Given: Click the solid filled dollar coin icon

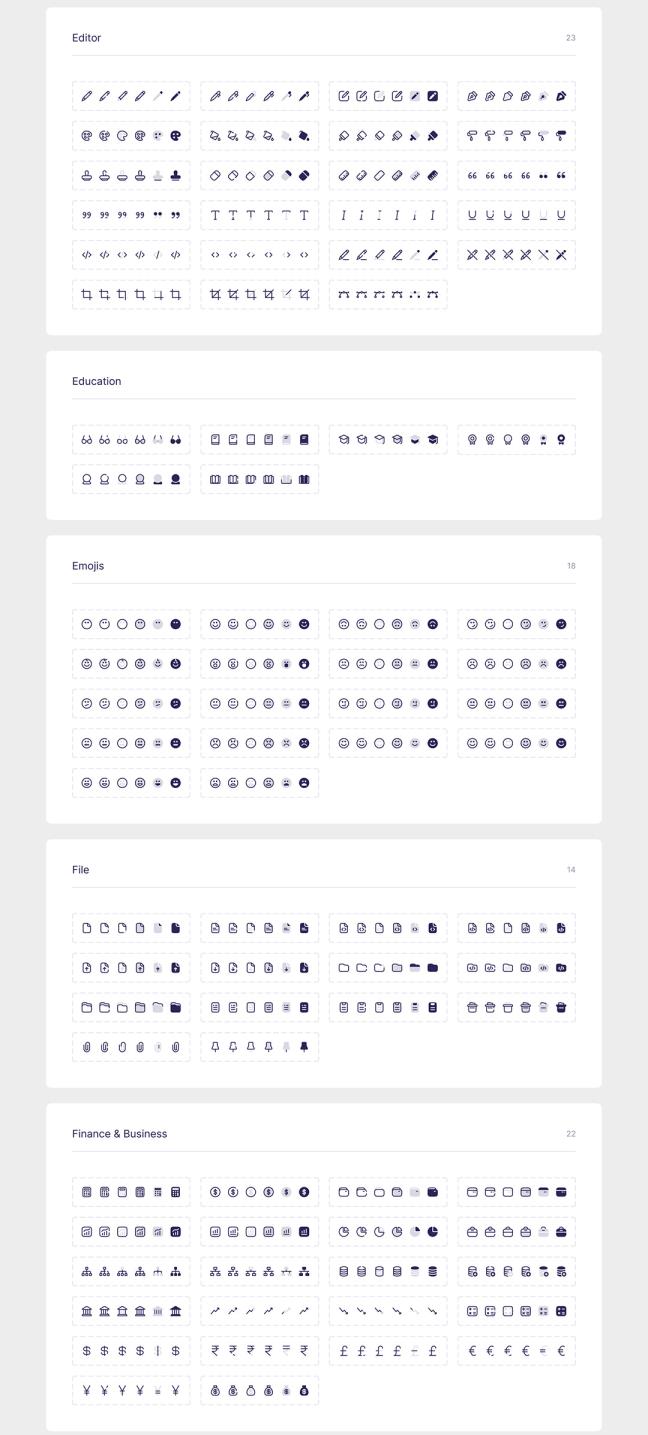Looking at the screenshot, I should click(x=304, y=1192).
